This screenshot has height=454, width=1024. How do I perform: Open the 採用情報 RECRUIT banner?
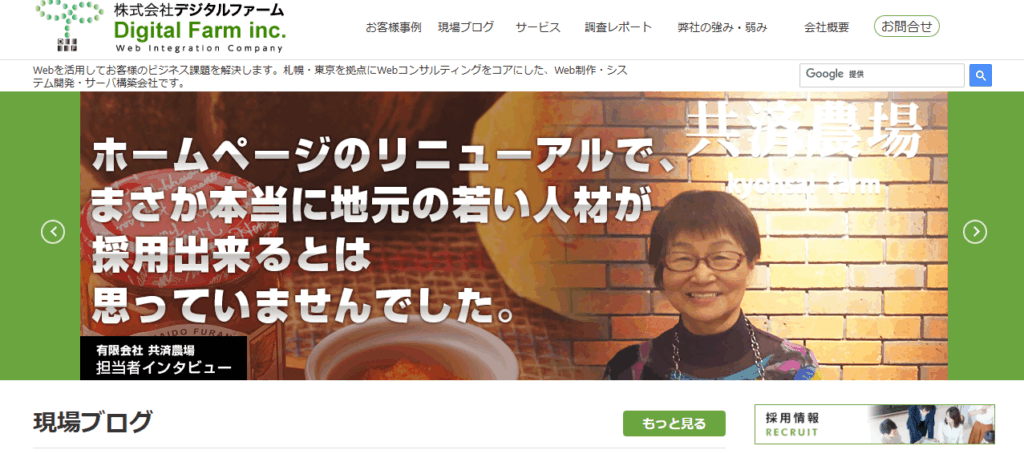(x=874, y=425)
